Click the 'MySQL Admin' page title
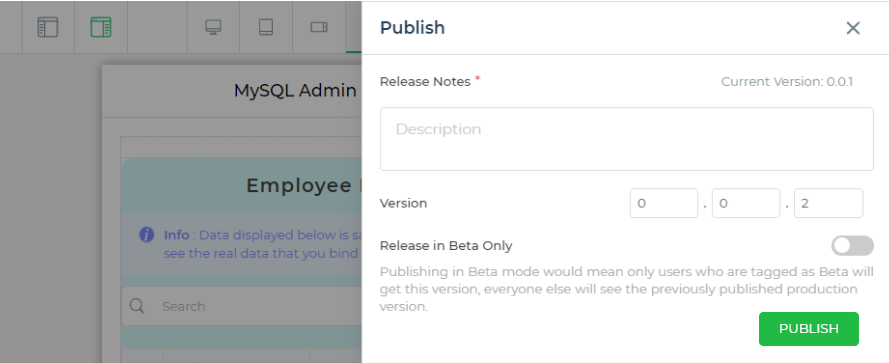The image size is (889, 363). (x=295, y=91)
